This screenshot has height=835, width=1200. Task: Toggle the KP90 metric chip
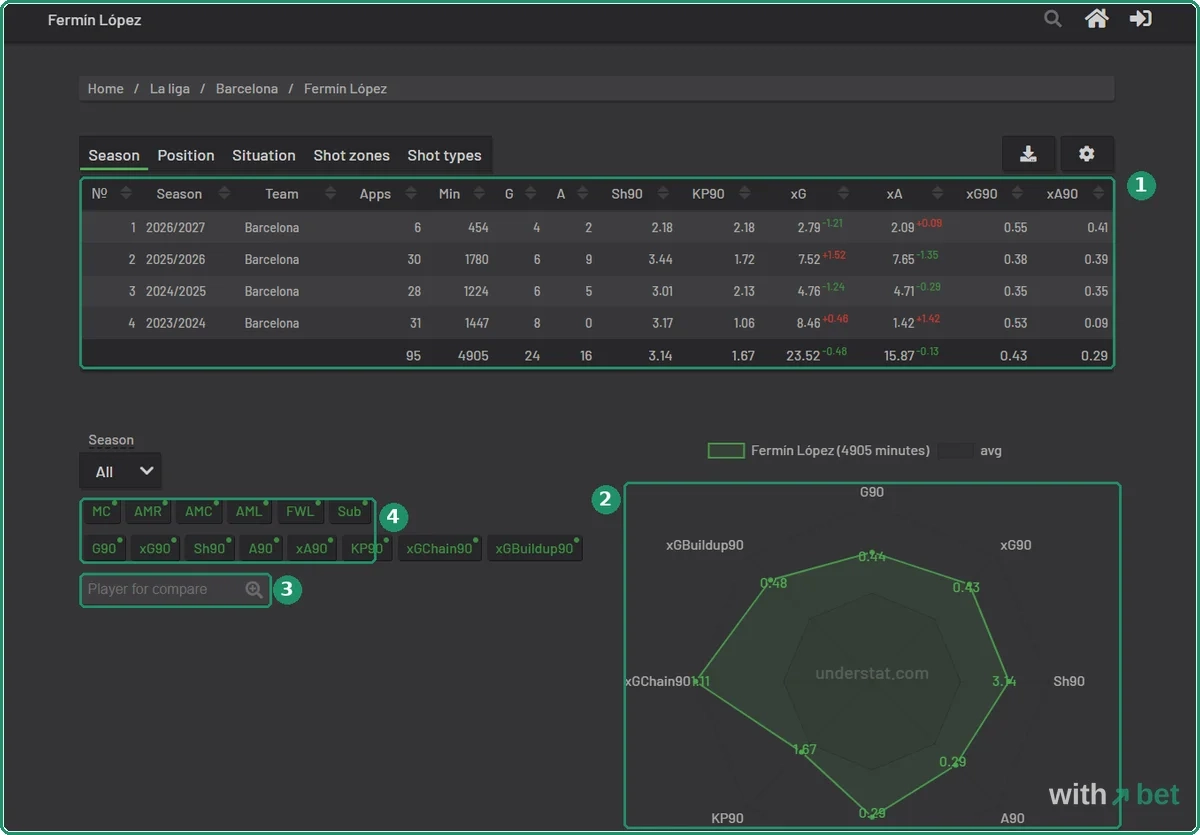[x=367, y=549]
